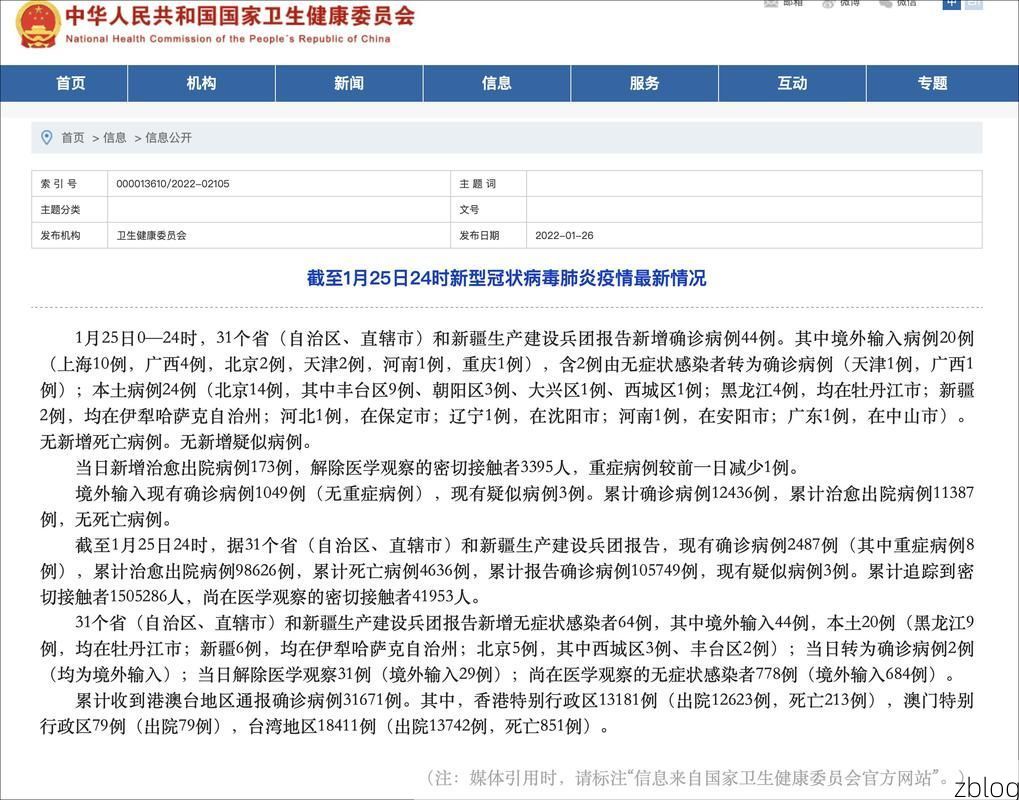Select the 中 Chinese language button

[x=950, y=4]
